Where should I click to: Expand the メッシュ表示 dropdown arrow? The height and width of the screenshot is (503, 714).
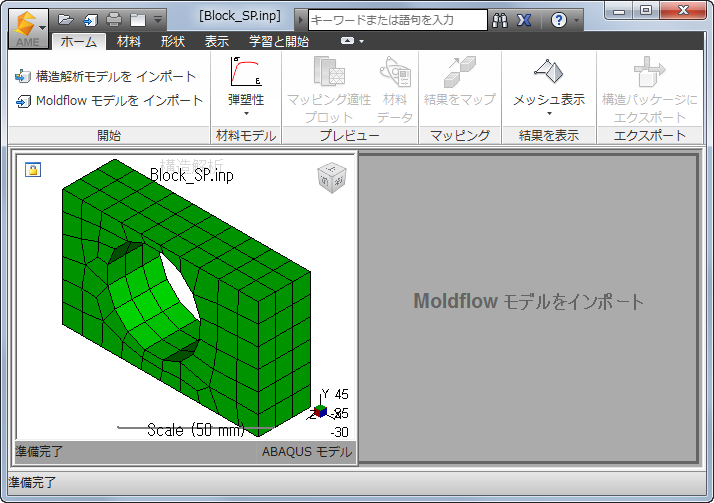pyautogui.click(x=549, y=113)
